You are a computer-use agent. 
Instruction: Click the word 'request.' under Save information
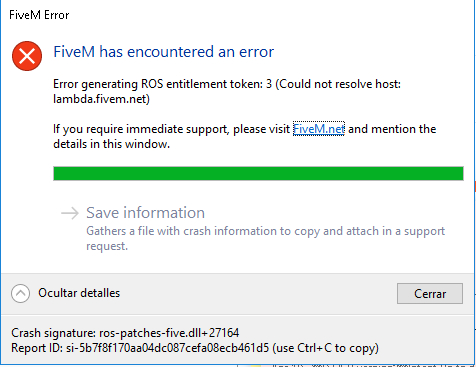tap(107, 246)
